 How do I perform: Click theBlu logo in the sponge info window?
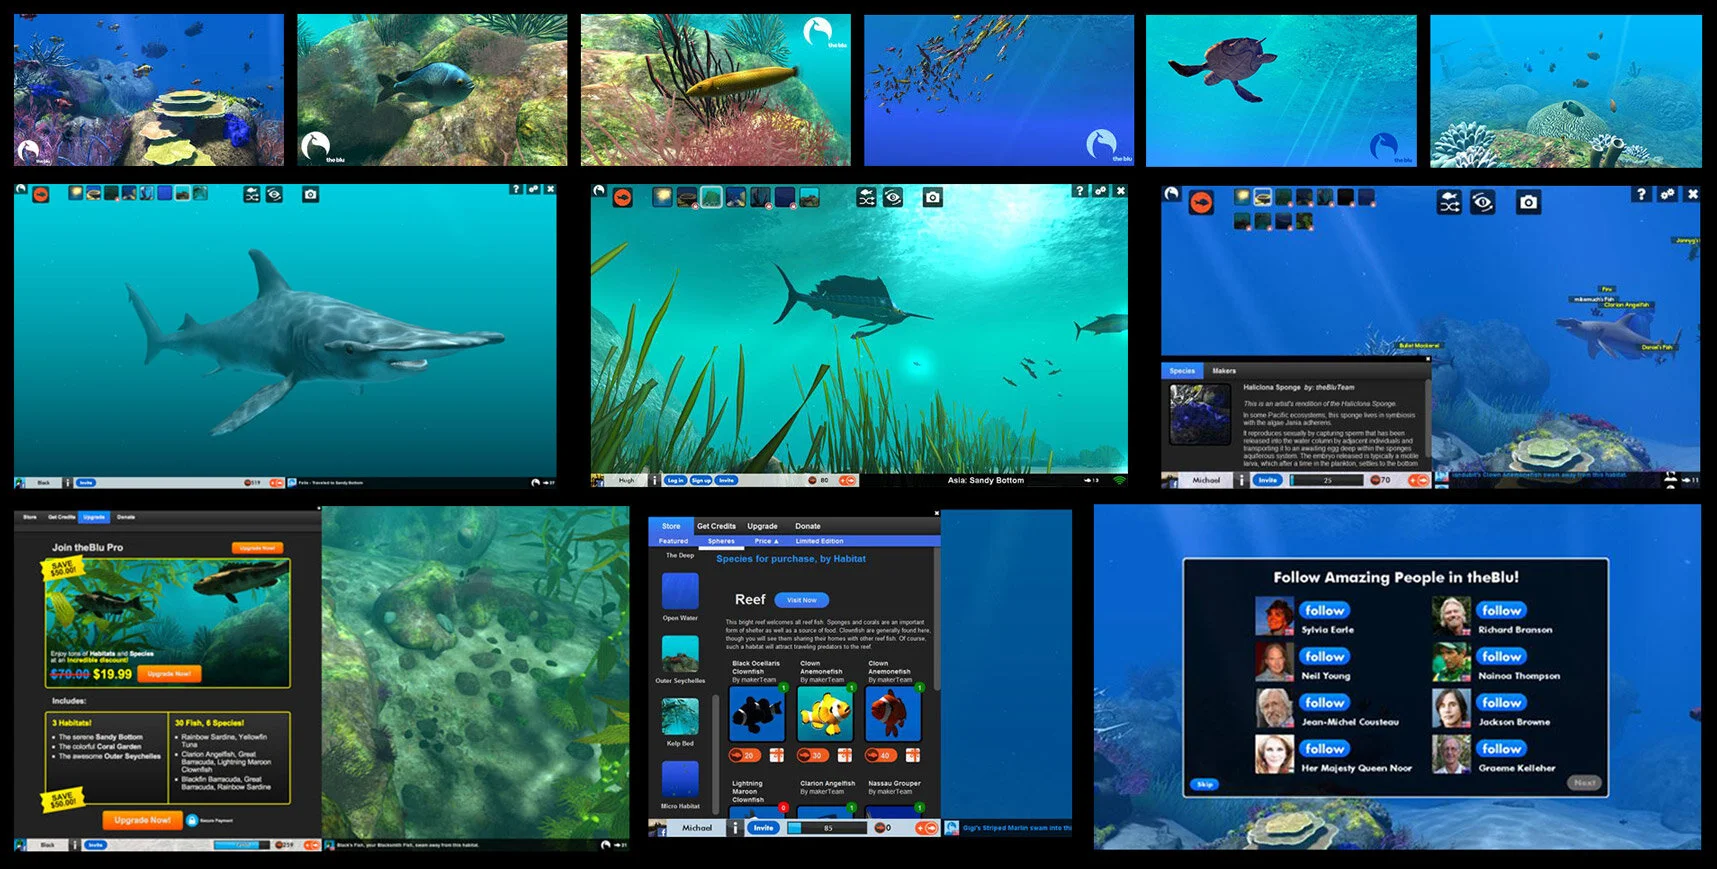point(1171,194)
